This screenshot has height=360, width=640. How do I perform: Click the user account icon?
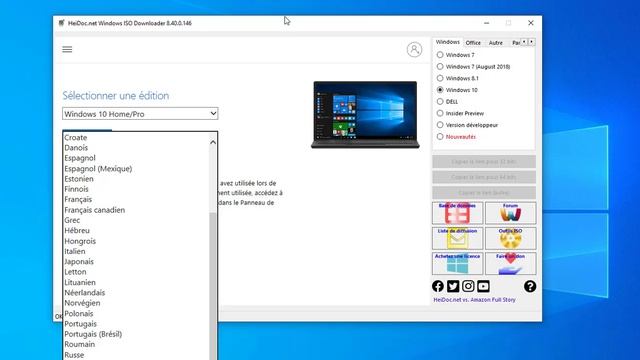[x=414, y=49]
